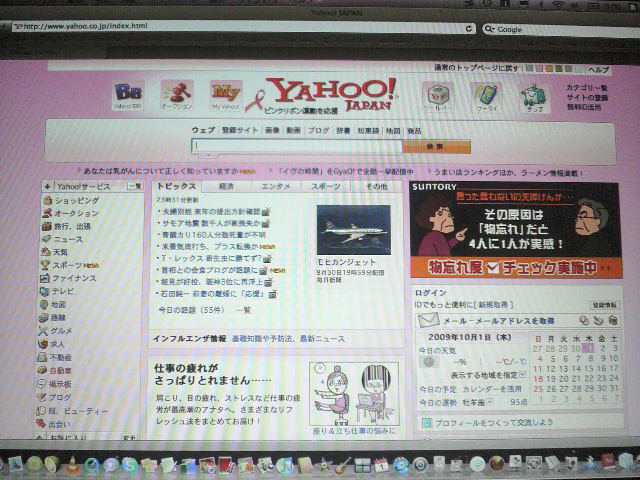Choose the green page theme color swatch
The image size is (640, 480).
[559, 69]
